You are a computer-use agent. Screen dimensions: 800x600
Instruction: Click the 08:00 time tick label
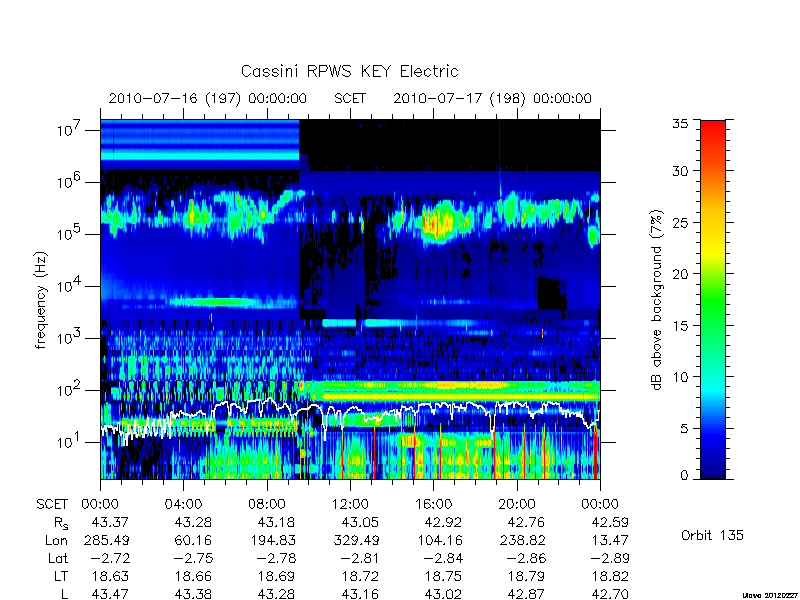click(267, 505)
